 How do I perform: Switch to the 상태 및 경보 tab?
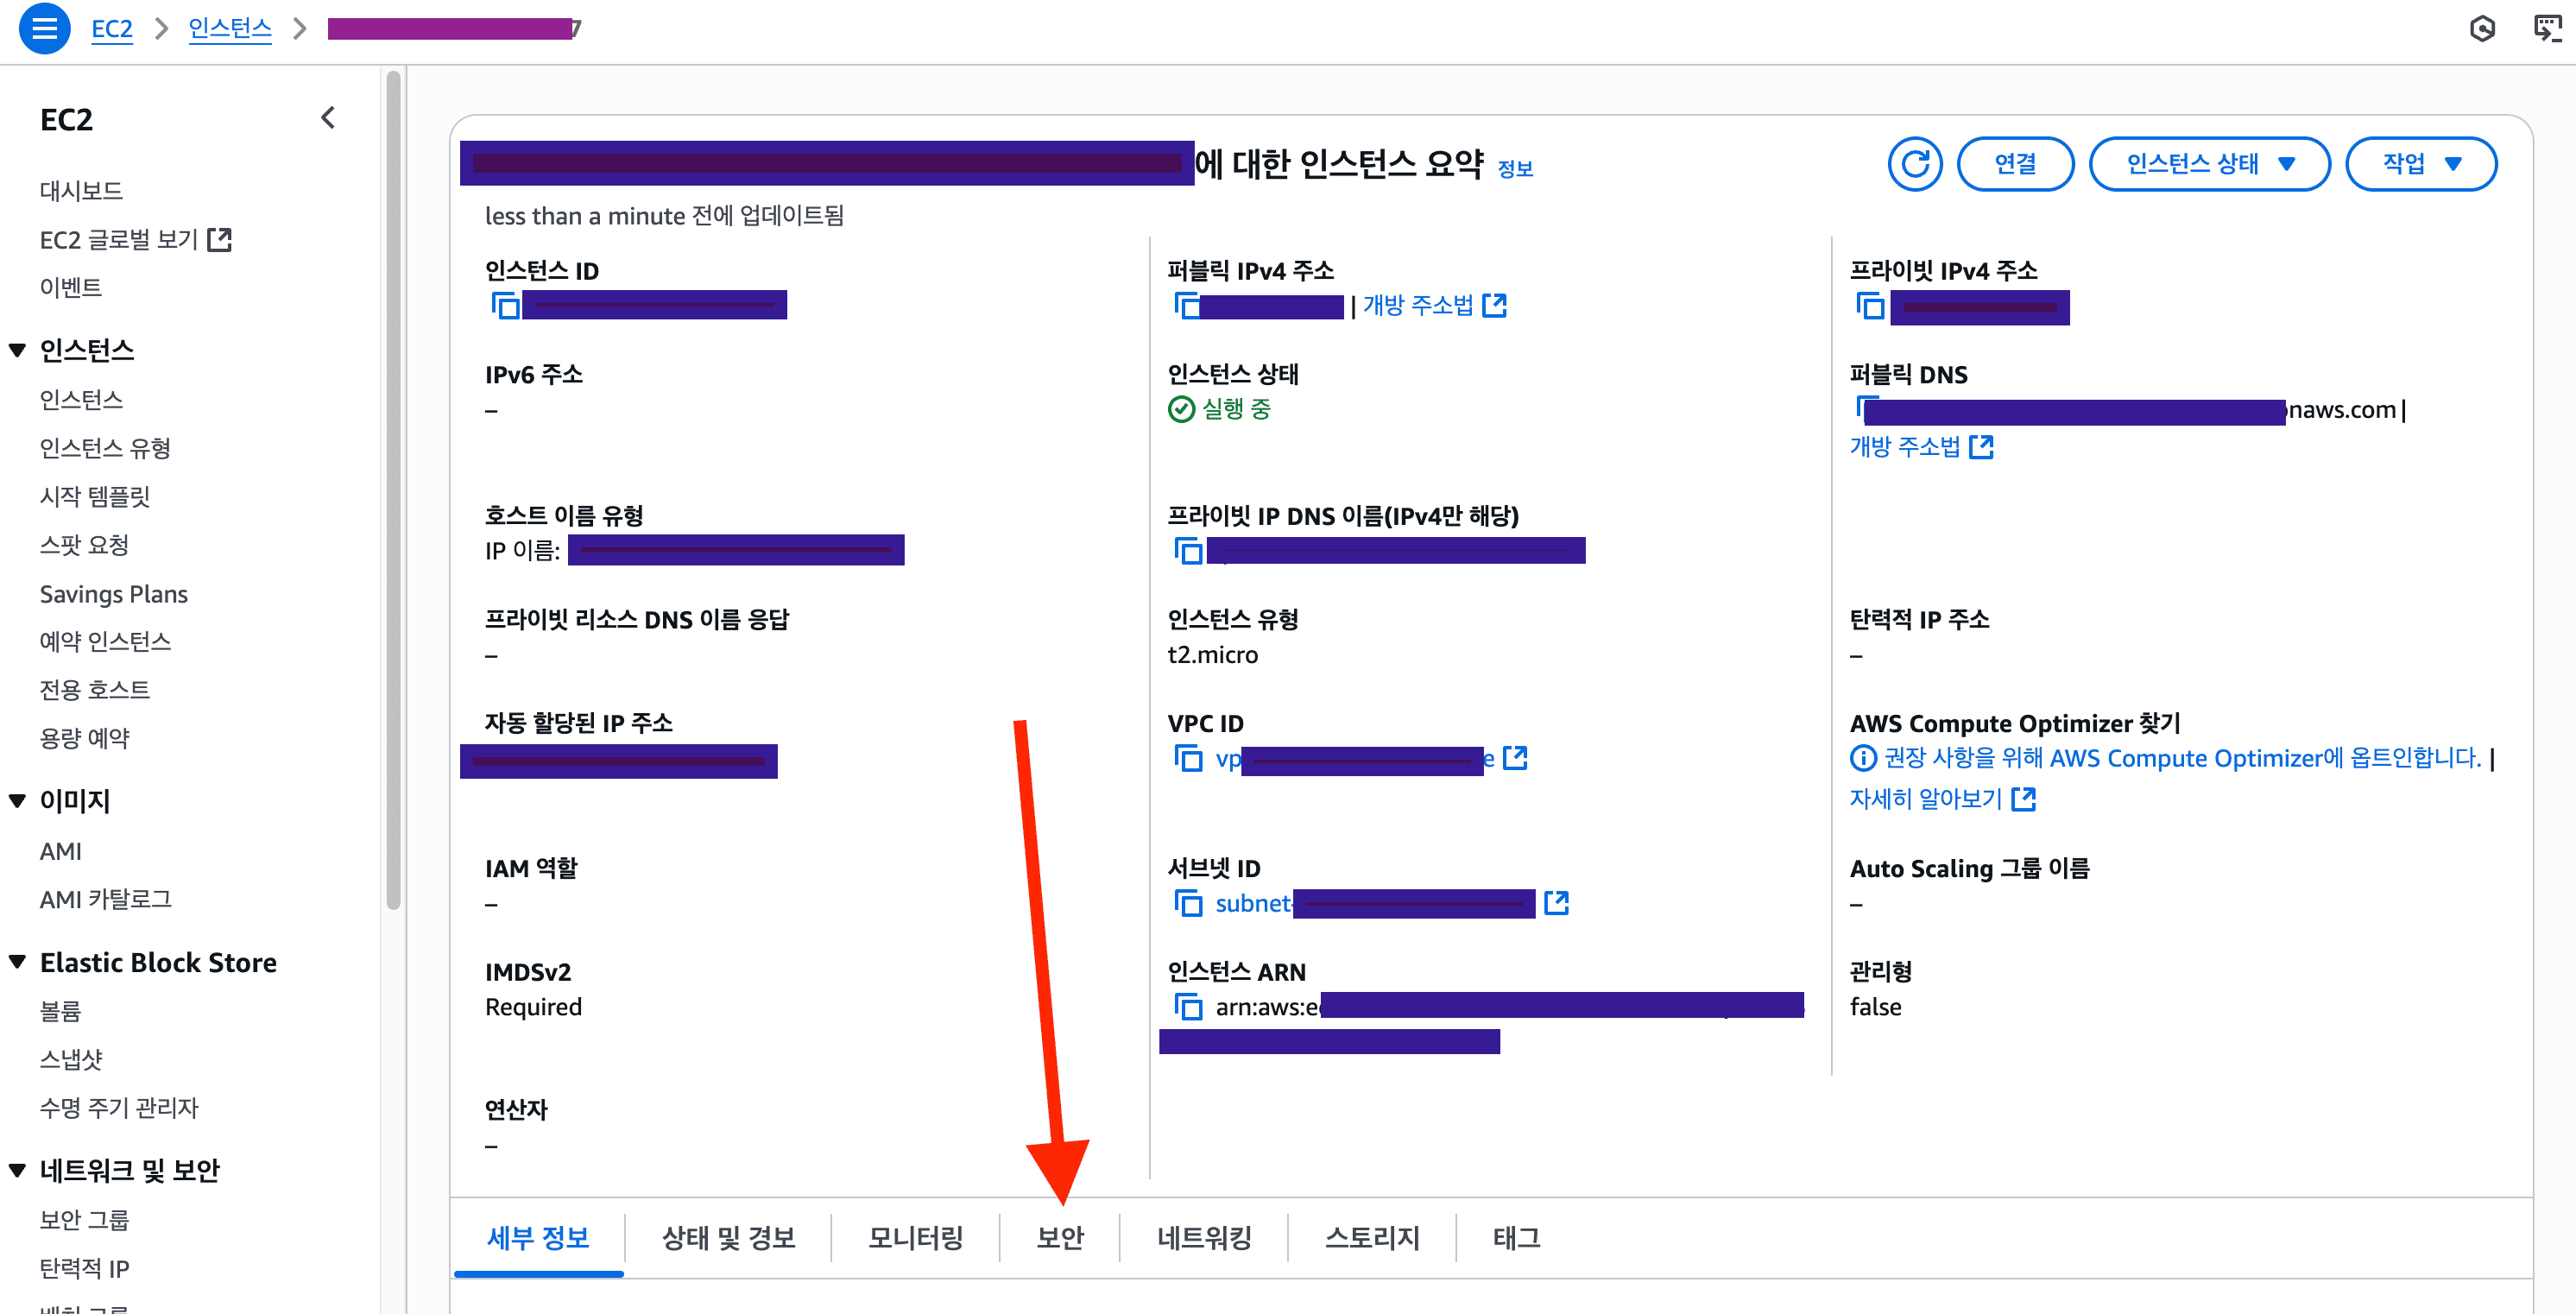pos(728,1238)
